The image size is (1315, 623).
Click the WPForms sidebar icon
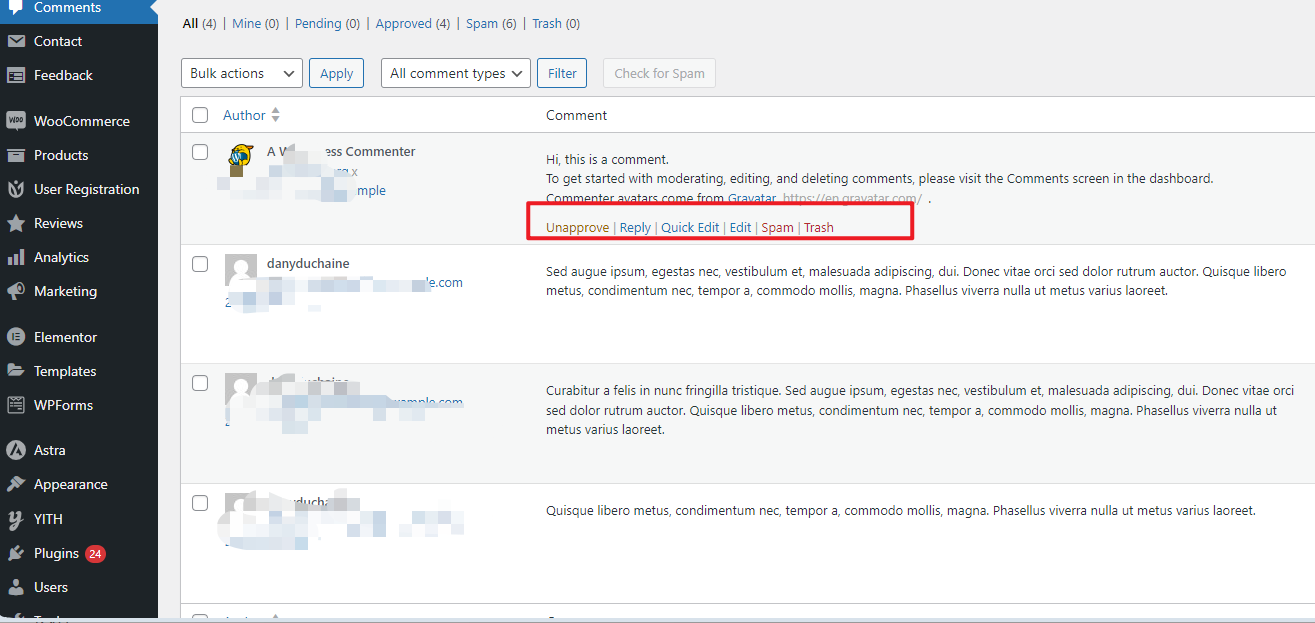point(64,404)
